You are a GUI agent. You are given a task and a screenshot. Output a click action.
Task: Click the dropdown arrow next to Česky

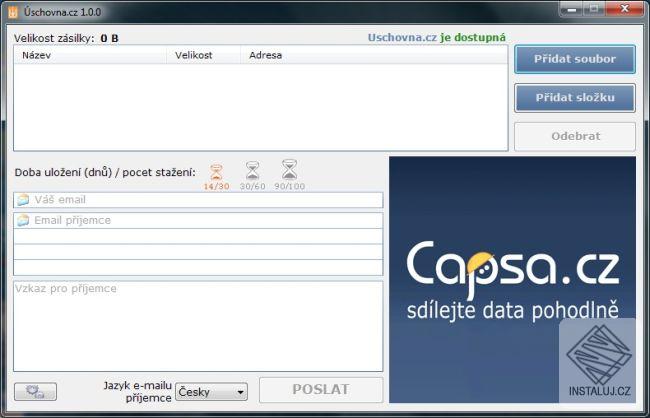click(x=240, y=392)
